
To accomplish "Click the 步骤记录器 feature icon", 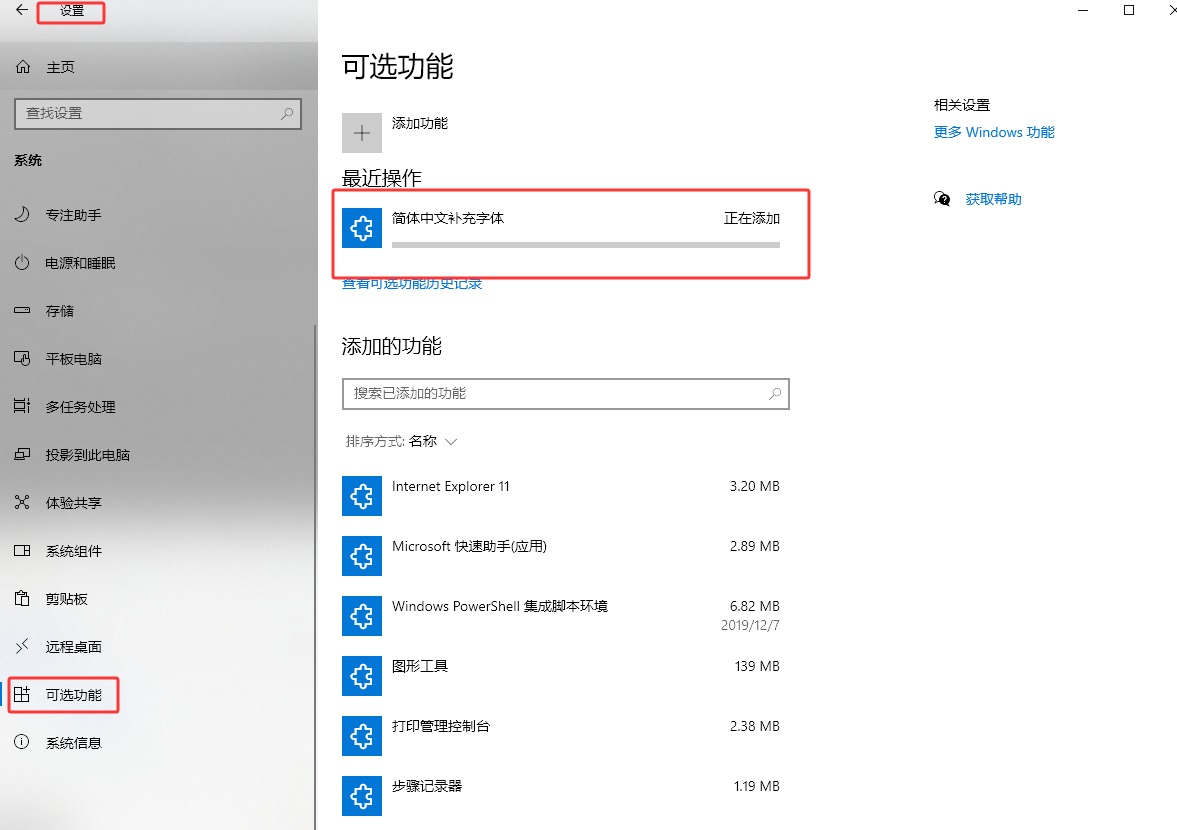I will coord(362,796).
